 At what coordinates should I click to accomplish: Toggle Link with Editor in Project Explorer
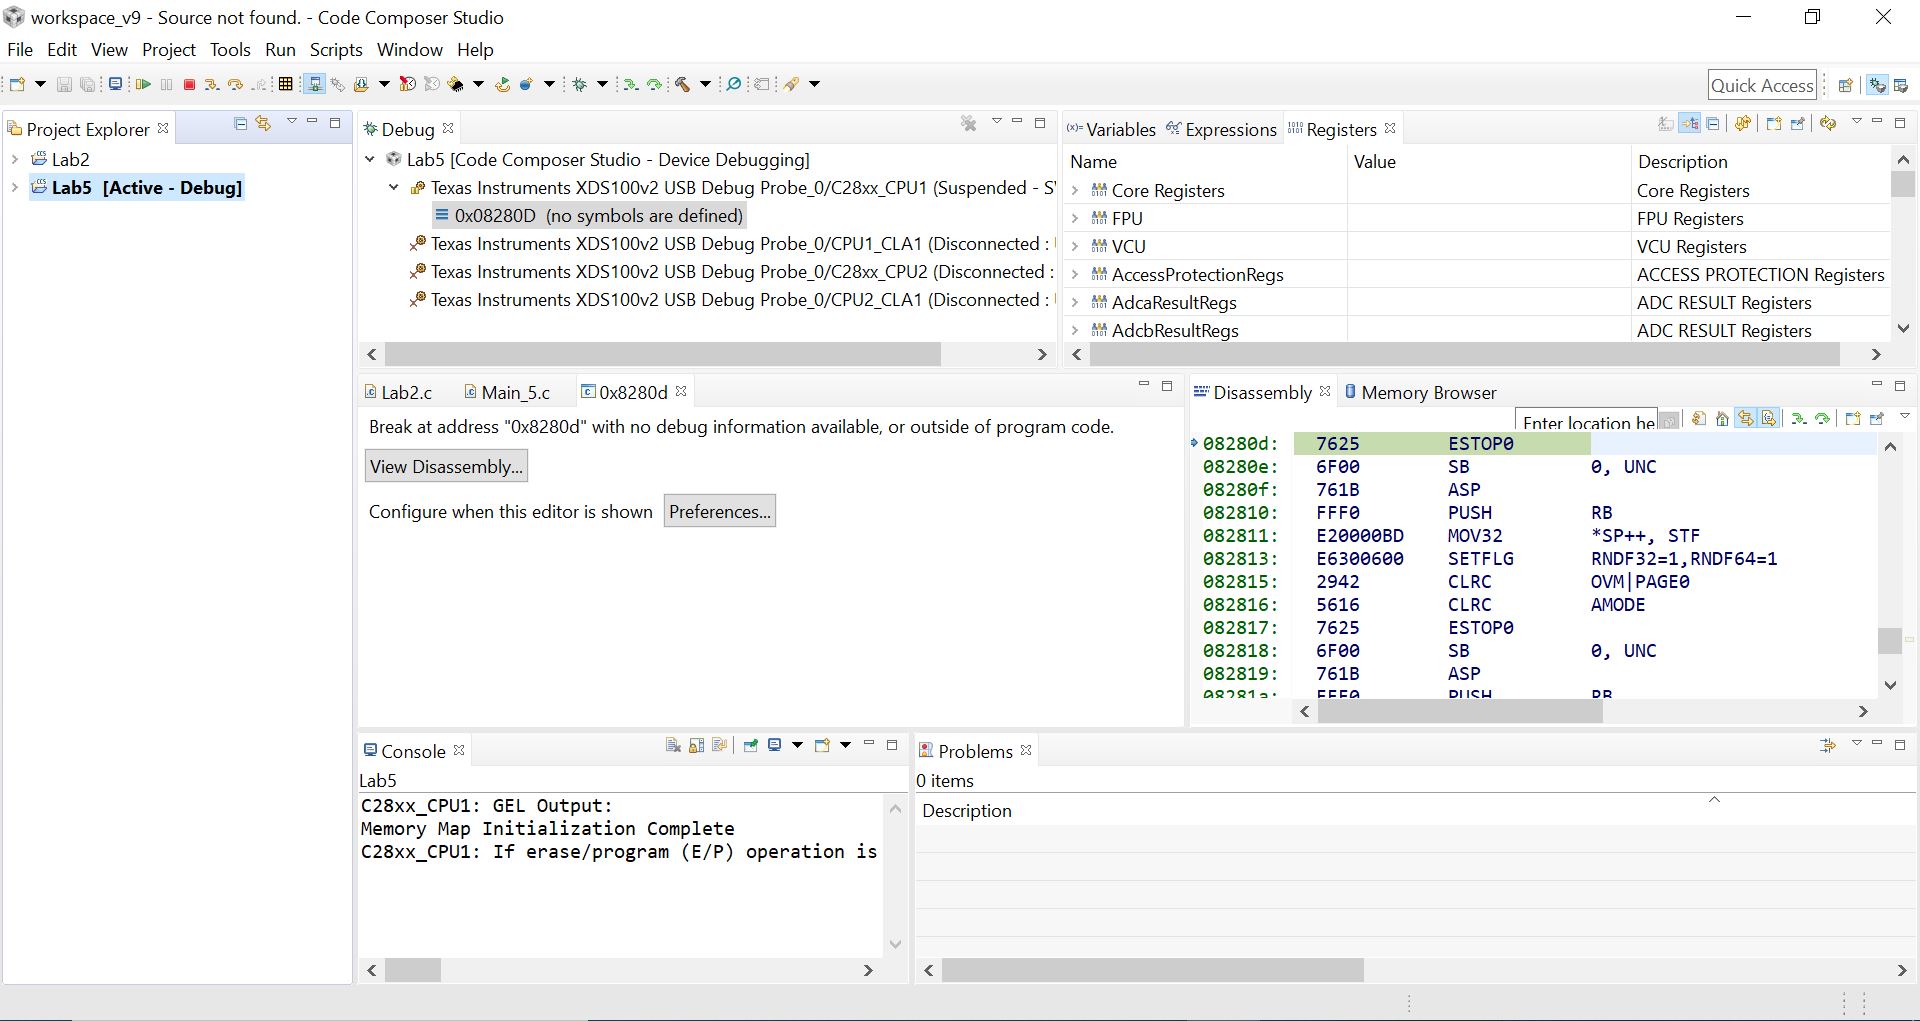click(264, 123)
